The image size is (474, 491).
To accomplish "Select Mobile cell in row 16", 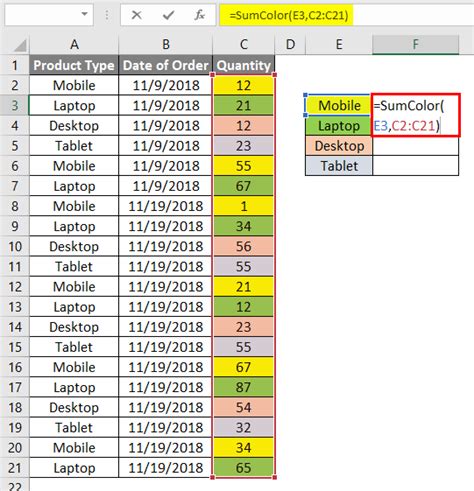I will pos(74,367).
